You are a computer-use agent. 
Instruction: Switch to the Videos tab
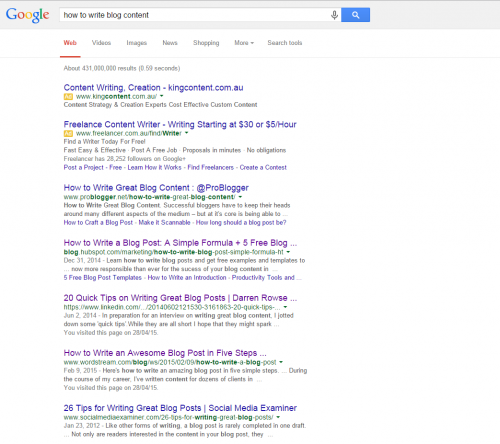(101, 43)
